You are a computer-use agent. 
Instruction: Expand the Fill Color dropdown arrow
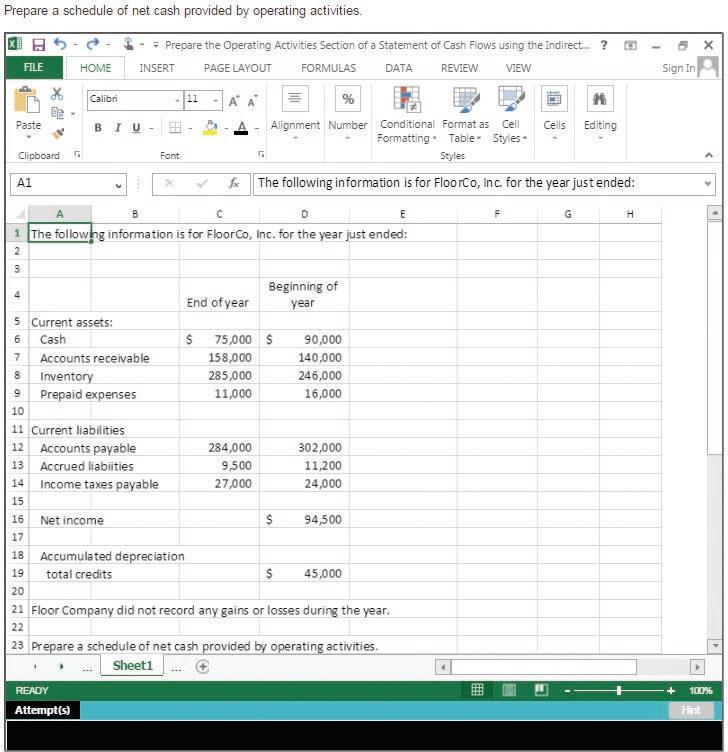pyautogui.click(x=226, y=129)
